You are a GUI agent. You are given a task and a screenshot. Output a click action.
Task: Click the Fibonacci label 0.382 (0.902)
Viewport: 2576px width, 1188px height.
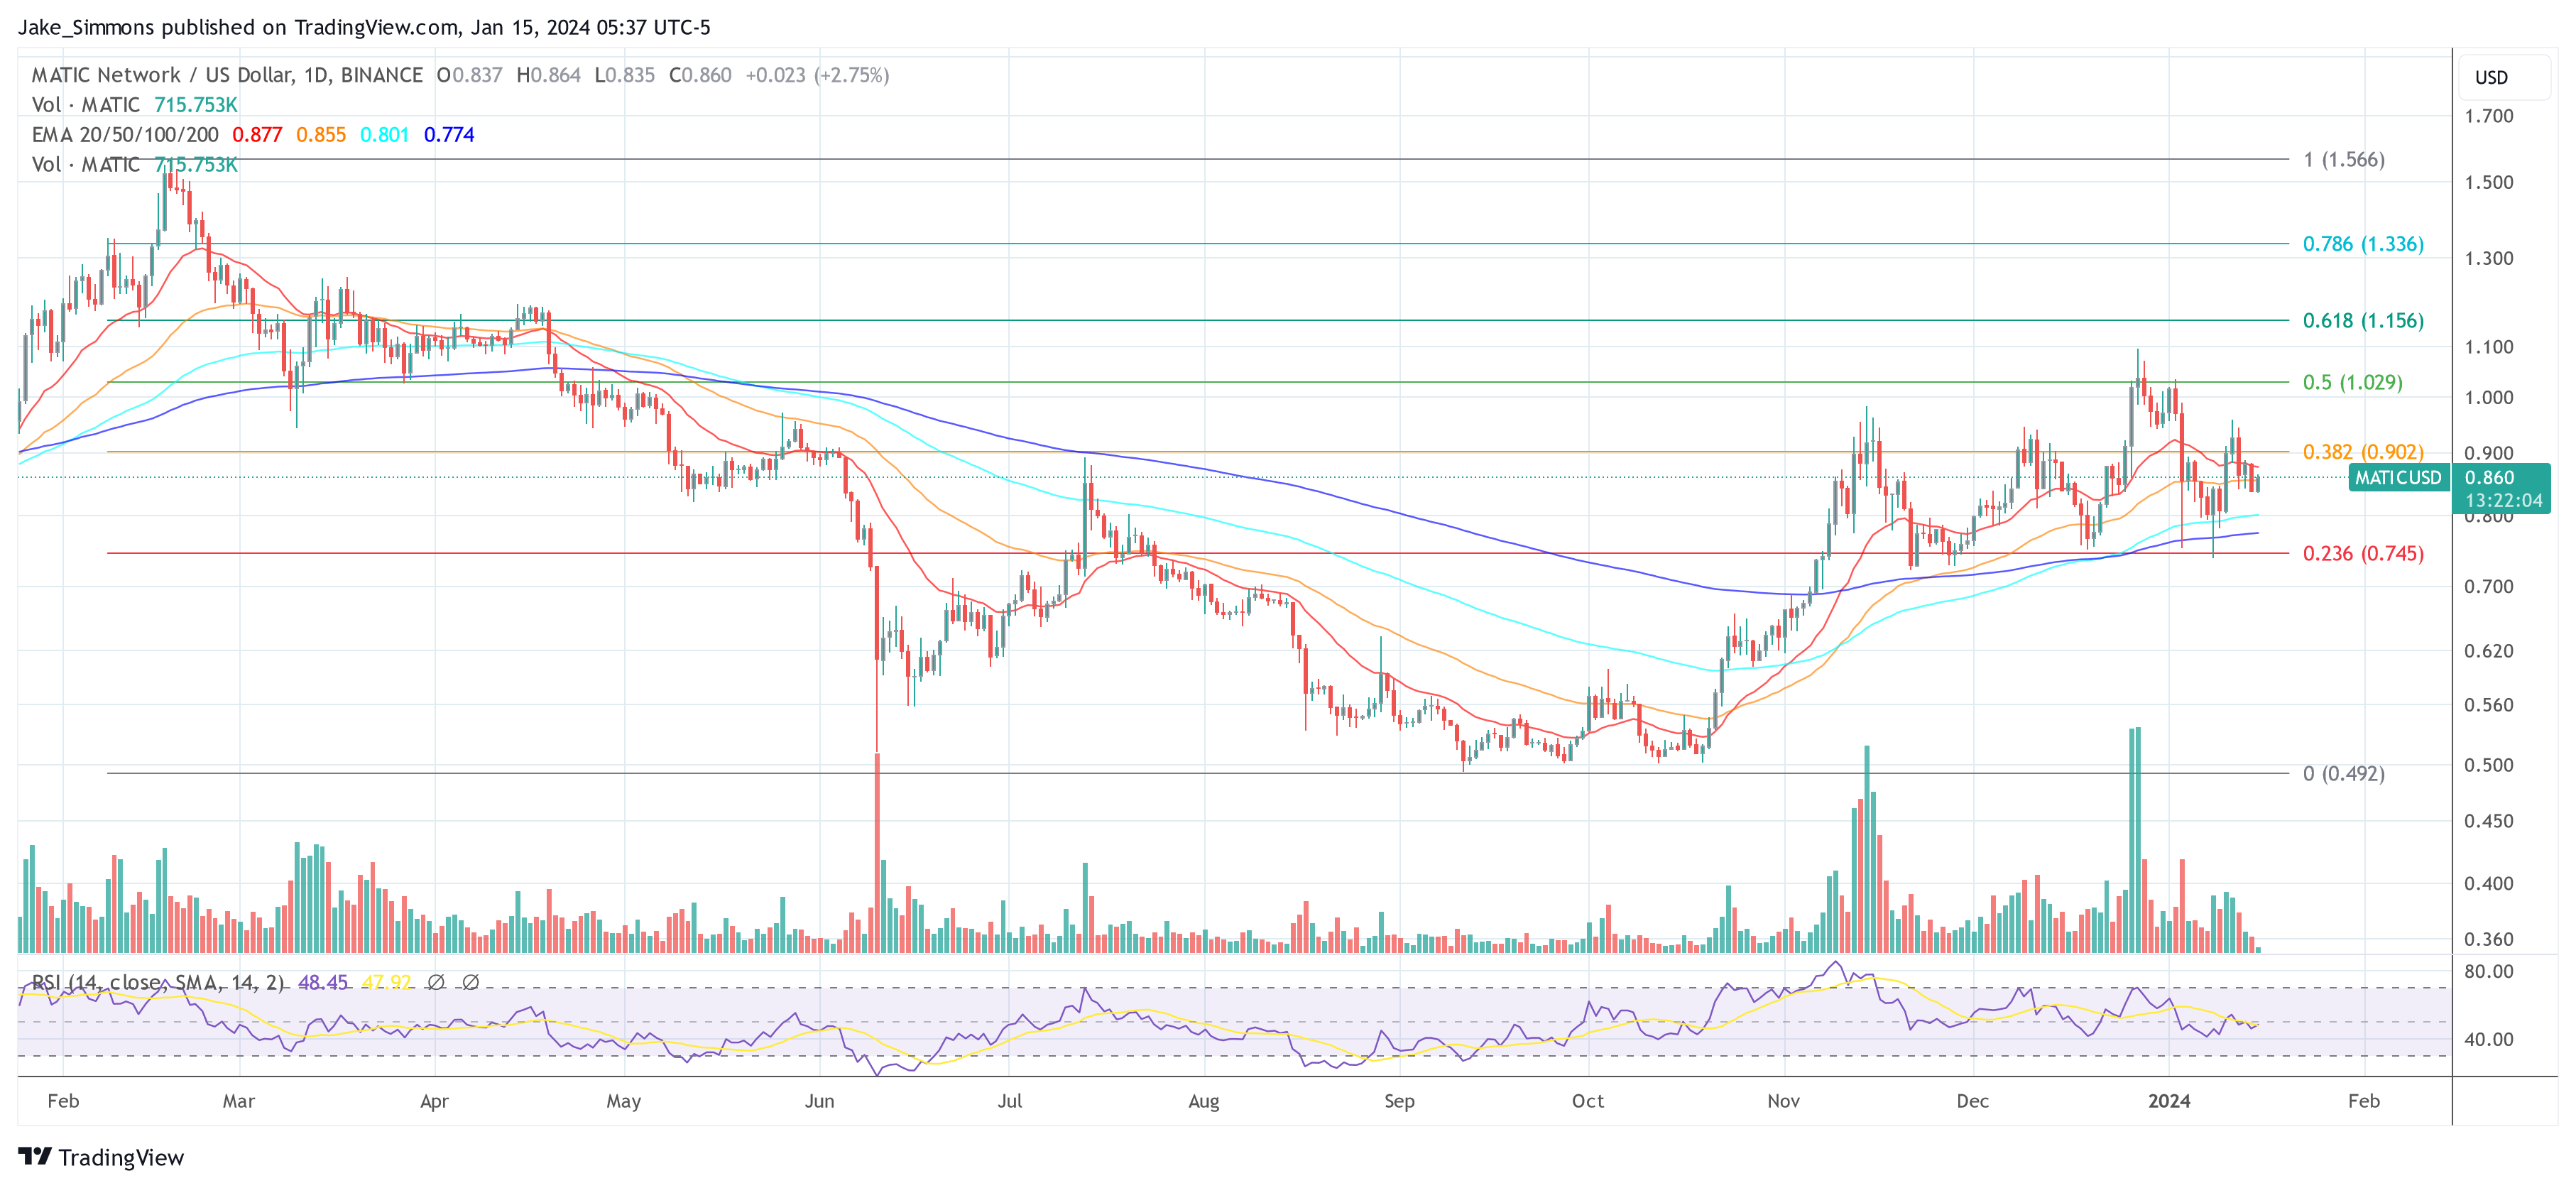[2363, 451]
